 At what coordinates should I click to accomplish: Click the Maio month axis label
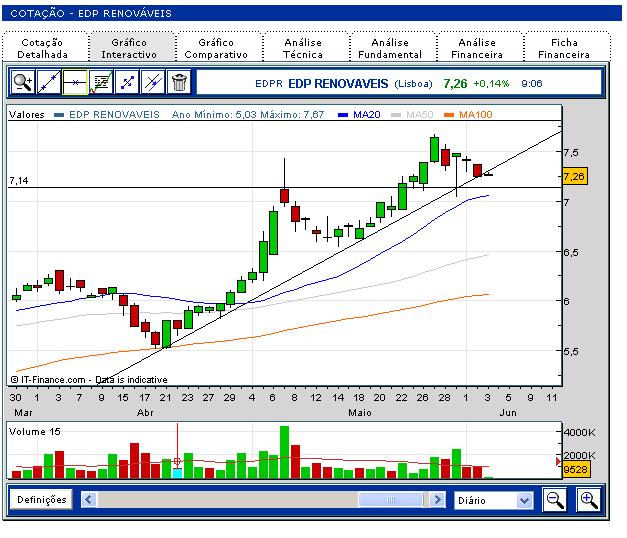[x=359, y=412]
